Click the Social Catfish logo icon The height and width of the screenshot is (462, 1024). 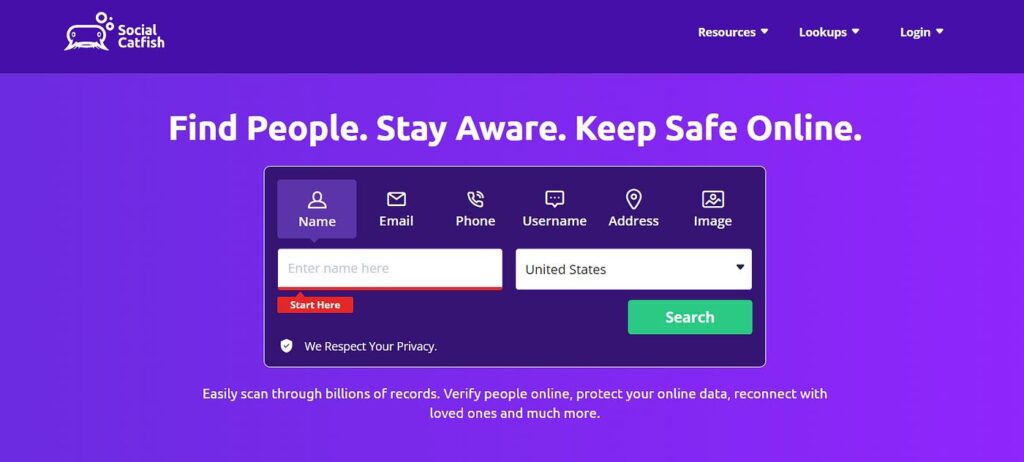(x=88, y=31)
